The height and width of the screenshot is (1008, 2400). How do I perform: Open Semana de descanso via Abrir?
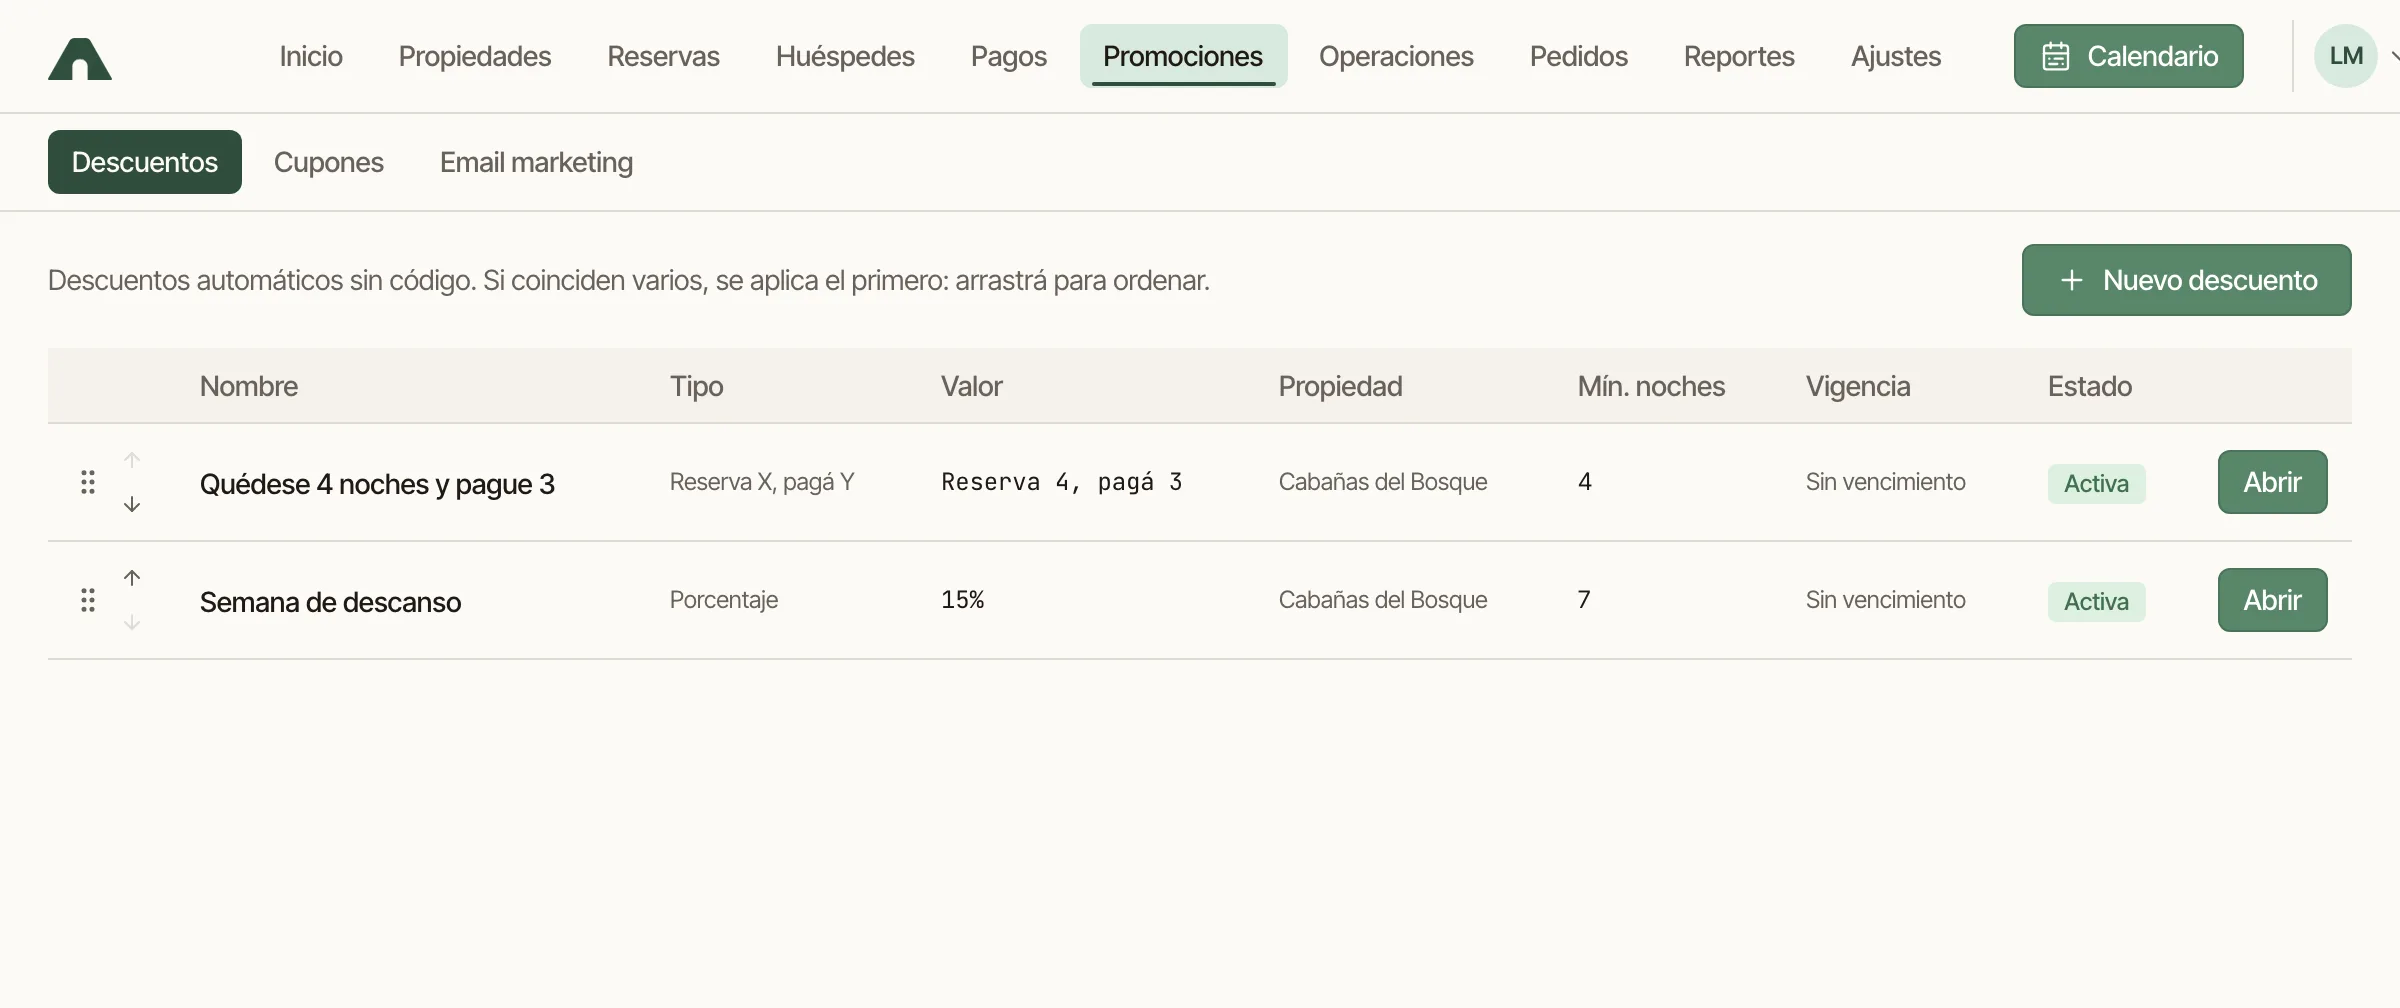click(2272, 600)
